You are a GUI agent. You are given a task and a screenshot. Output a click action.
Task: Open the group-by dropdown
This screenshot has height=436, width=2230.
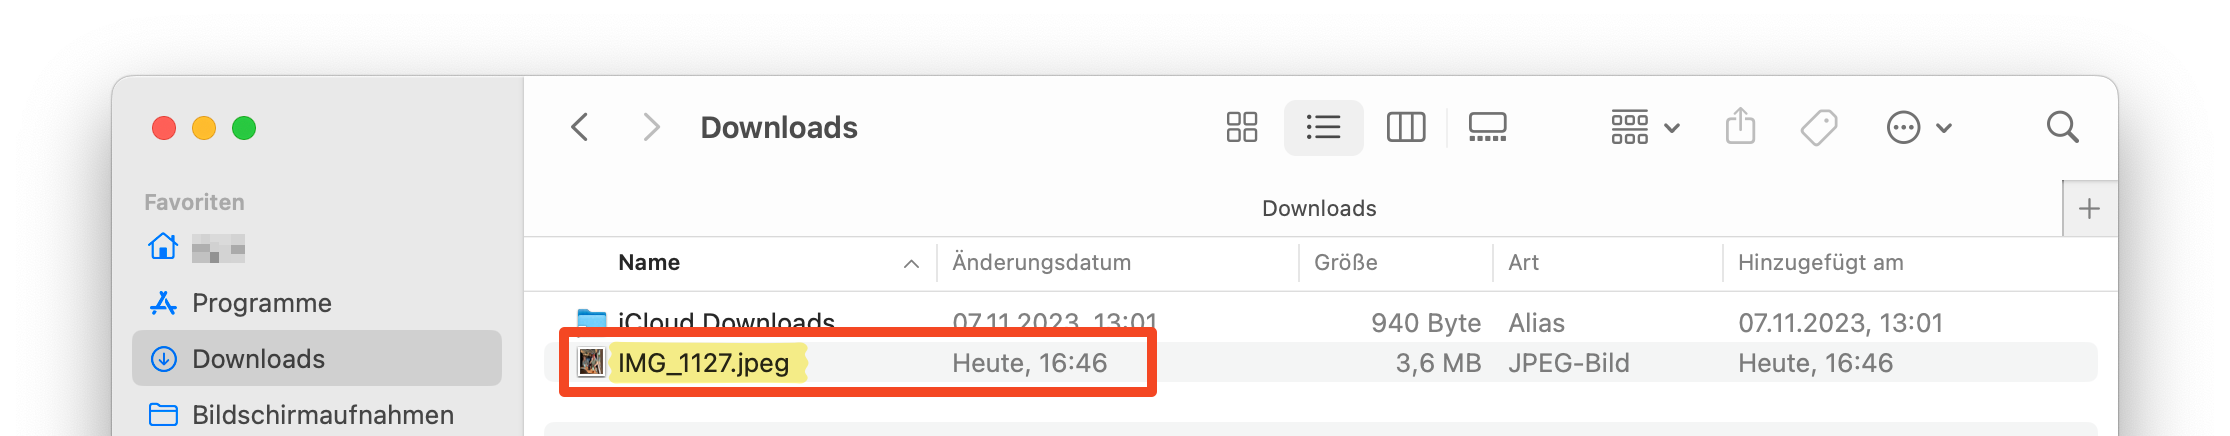point(1644,127)
